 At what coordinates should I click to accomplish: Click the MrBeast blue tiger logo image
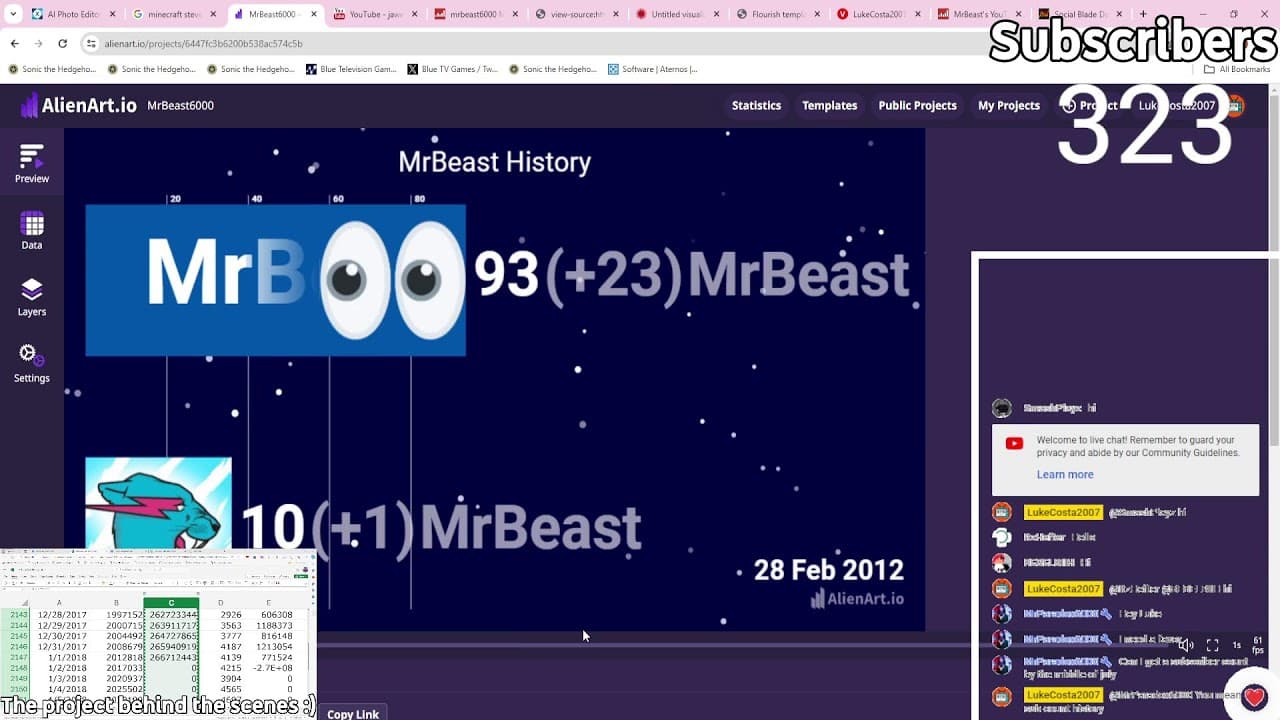tap(158, 503)
